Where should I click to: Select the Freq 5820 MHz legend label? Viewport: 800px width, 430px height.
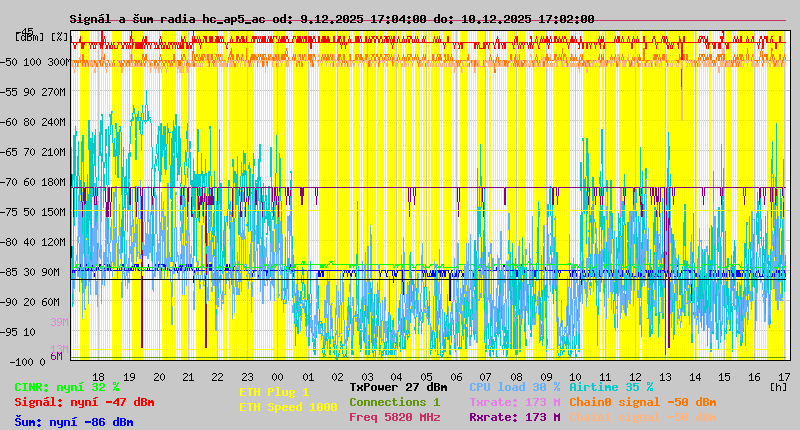point(394,418)
